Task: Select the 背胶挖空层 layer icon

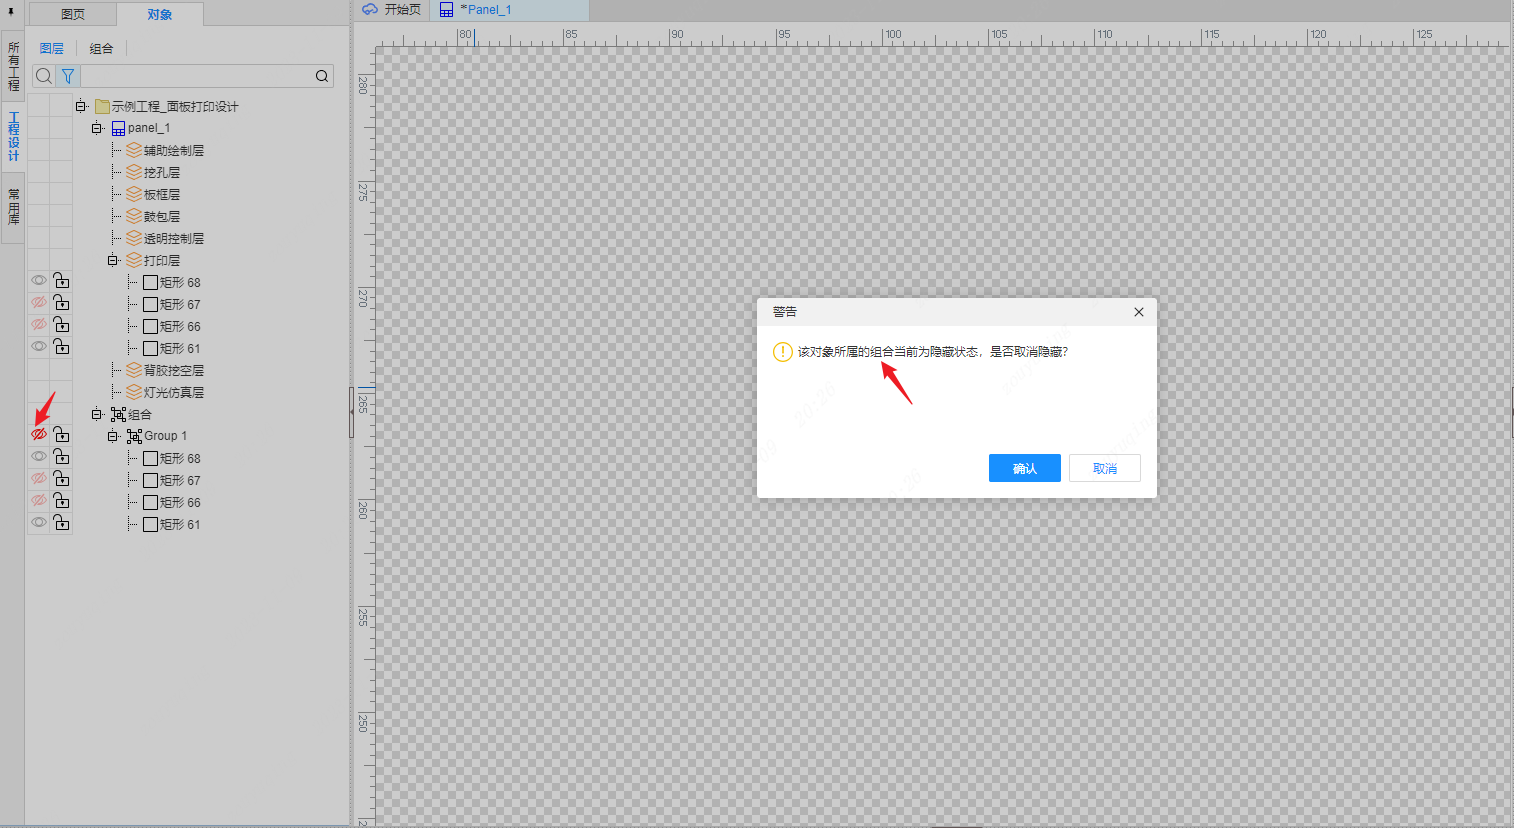Action: (134, 370)
